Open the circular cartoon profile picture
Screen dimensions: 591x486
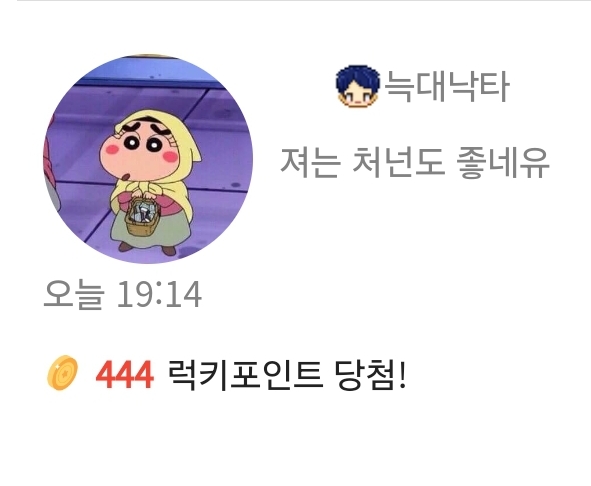point(148,159)
